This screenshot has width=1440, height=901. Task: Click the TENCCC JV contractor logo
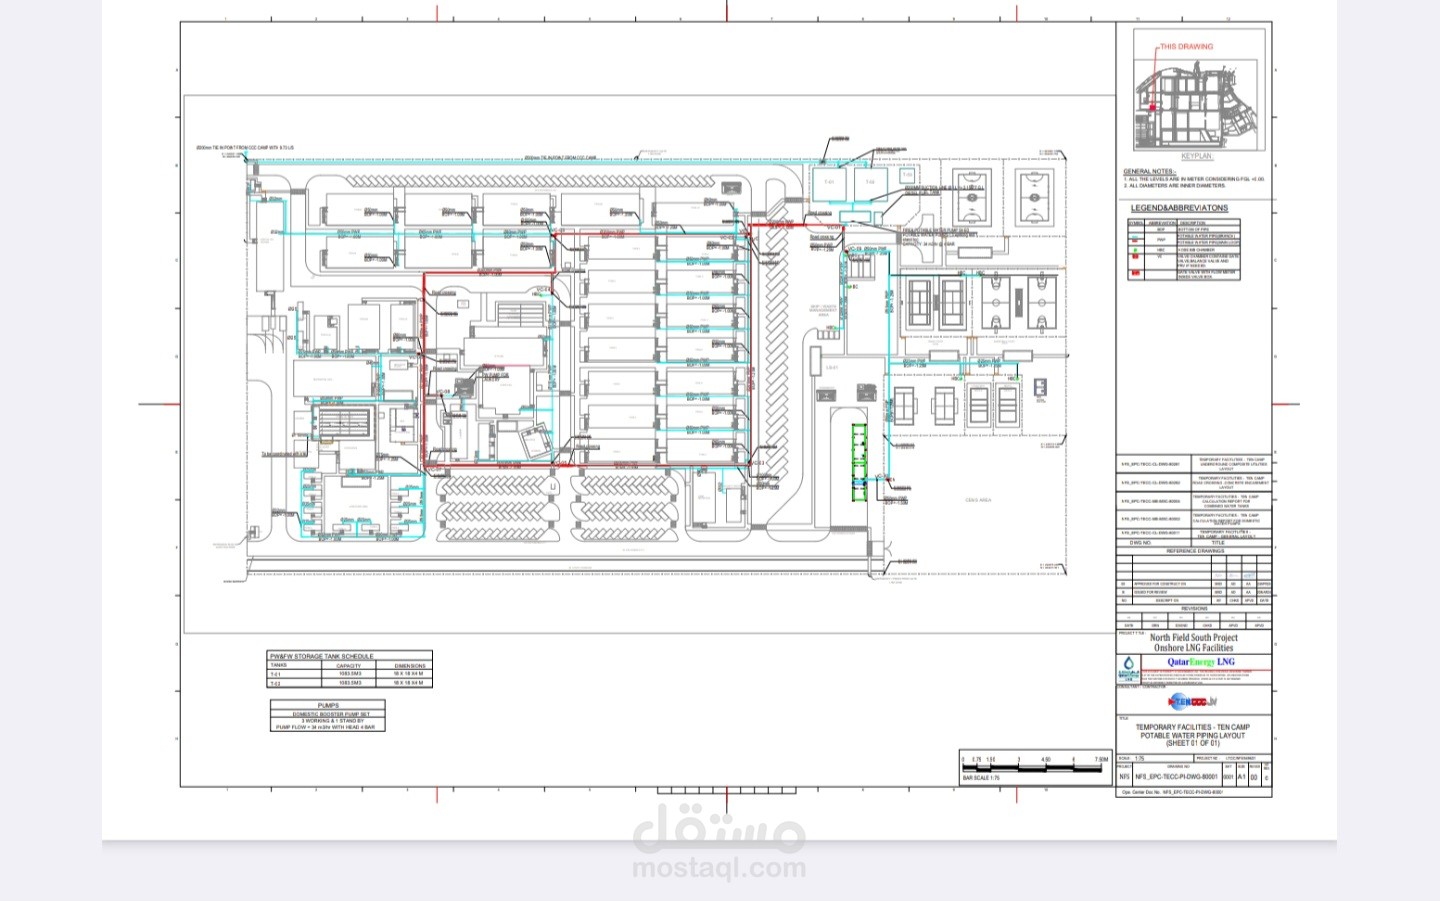coord(1193,701)
